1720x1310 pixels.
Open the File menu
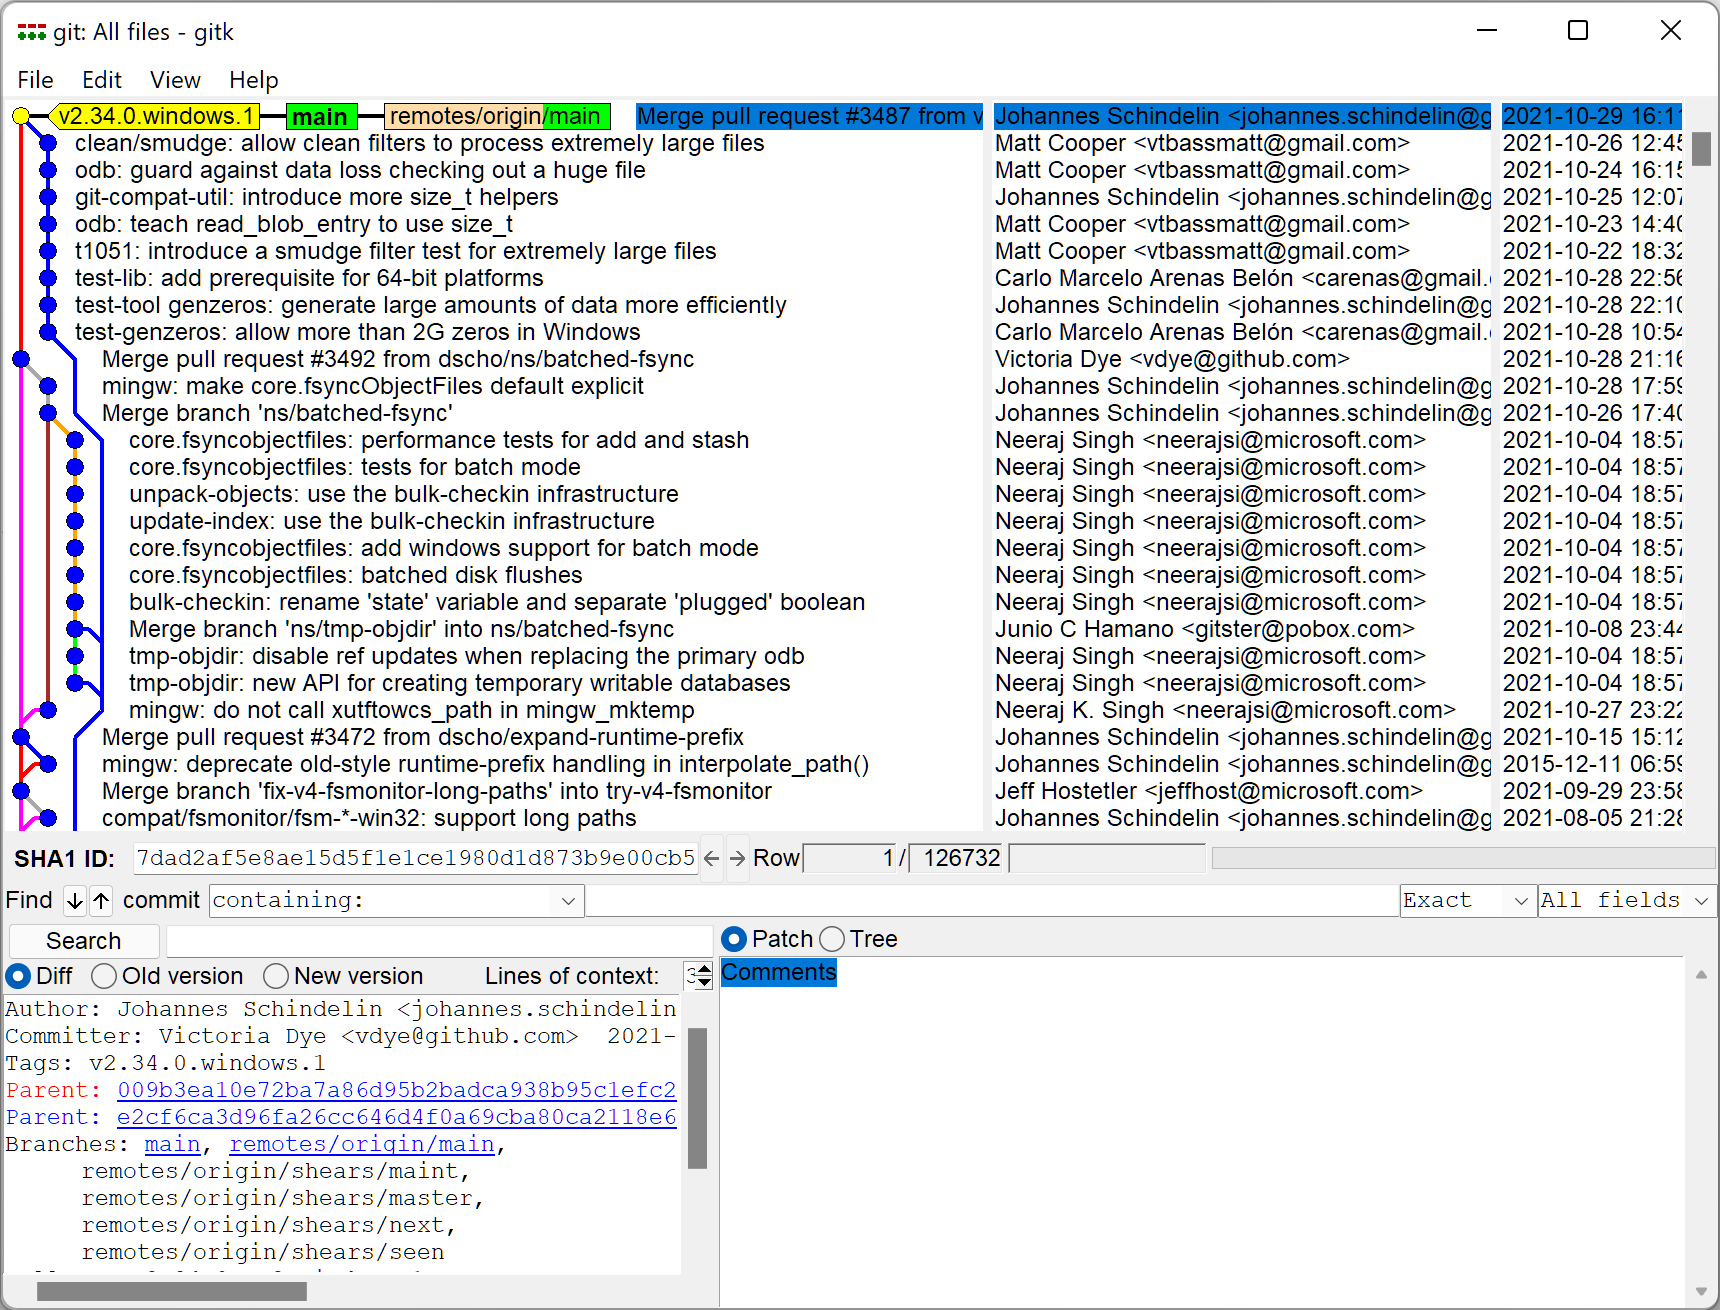(x=35, y=80)
